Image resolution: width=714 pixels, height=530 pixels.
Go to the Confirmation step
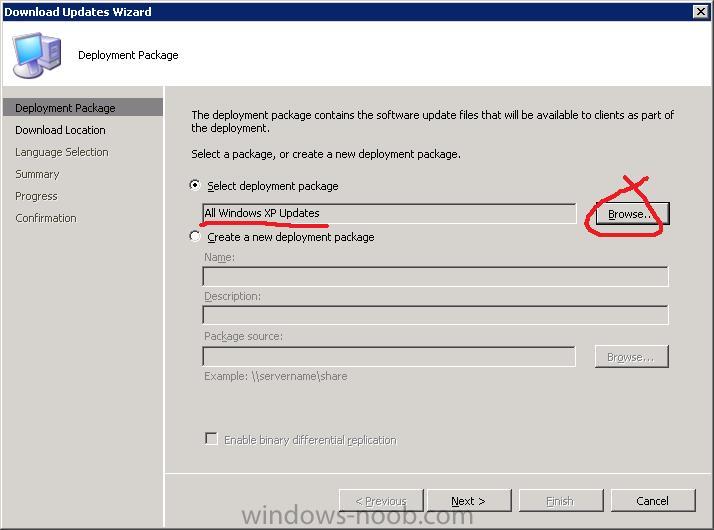tap(46, 218)
